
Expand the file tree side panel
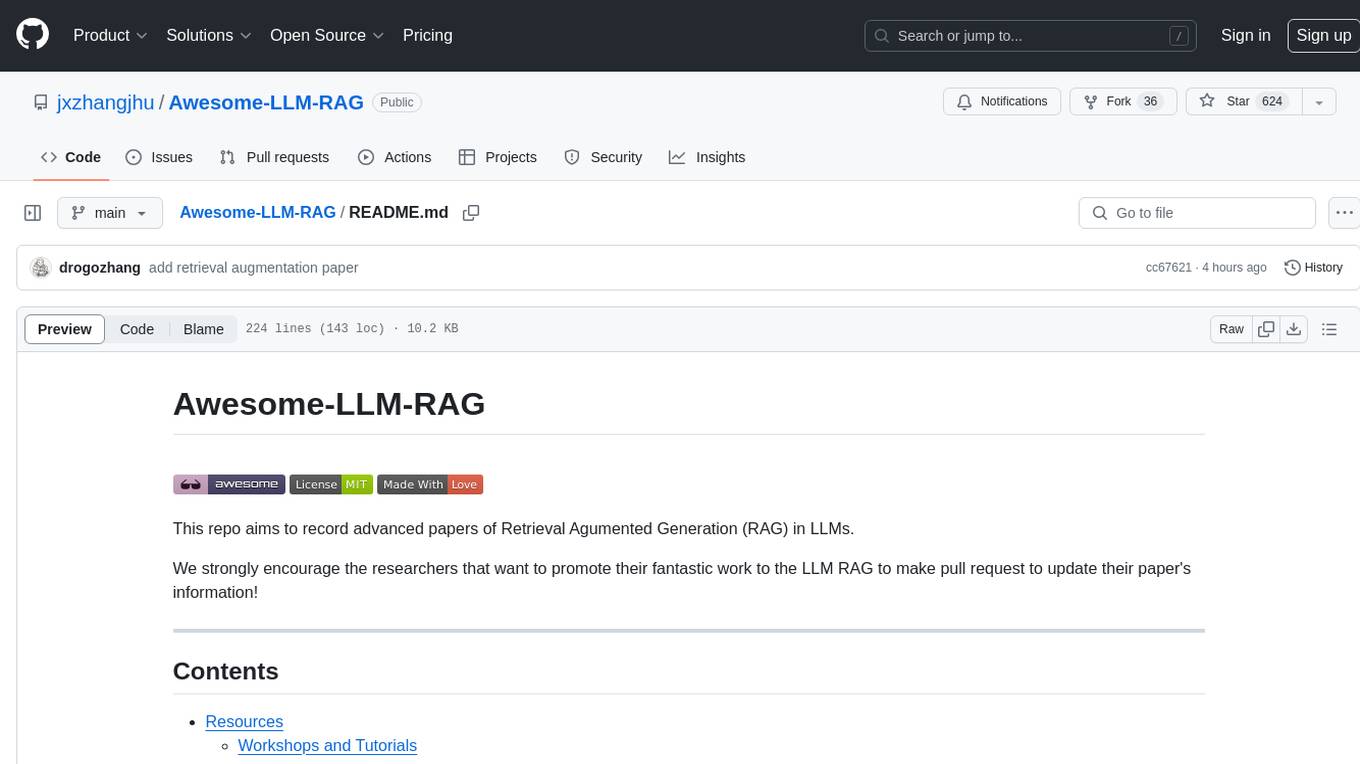click(33, 213)
